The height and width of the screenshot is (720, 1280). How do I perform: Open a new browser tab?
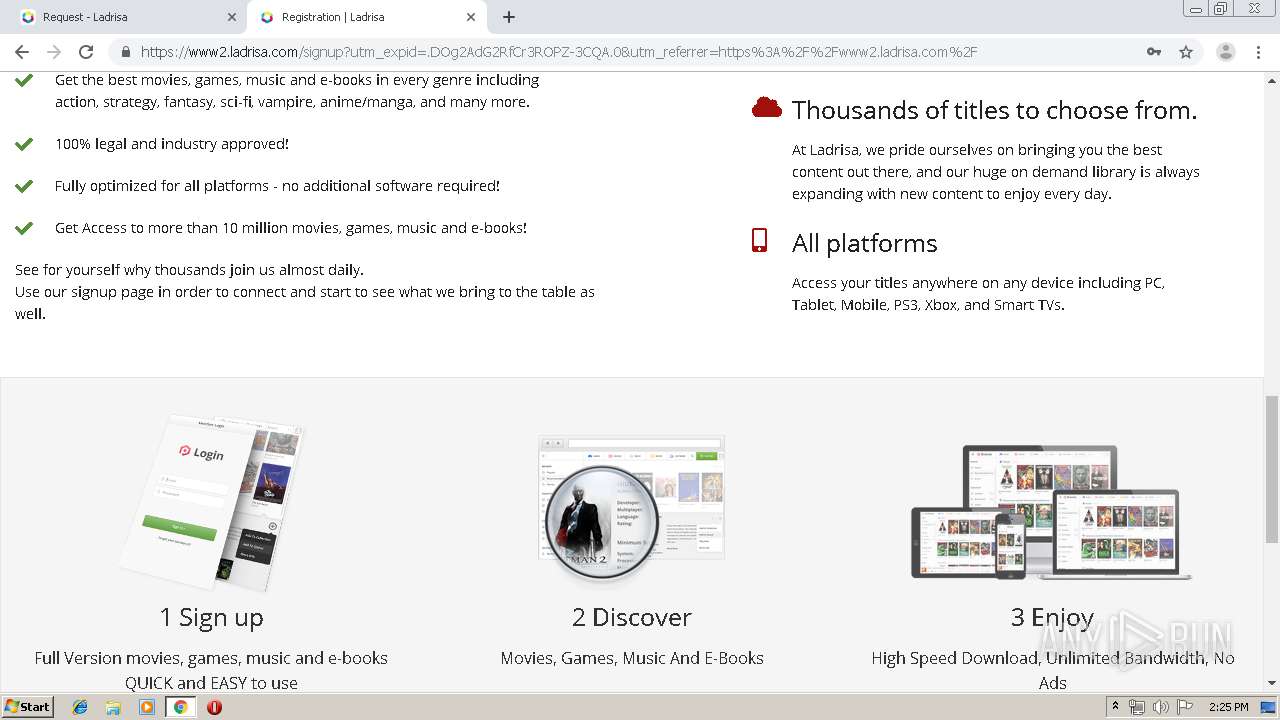[509, 17]
